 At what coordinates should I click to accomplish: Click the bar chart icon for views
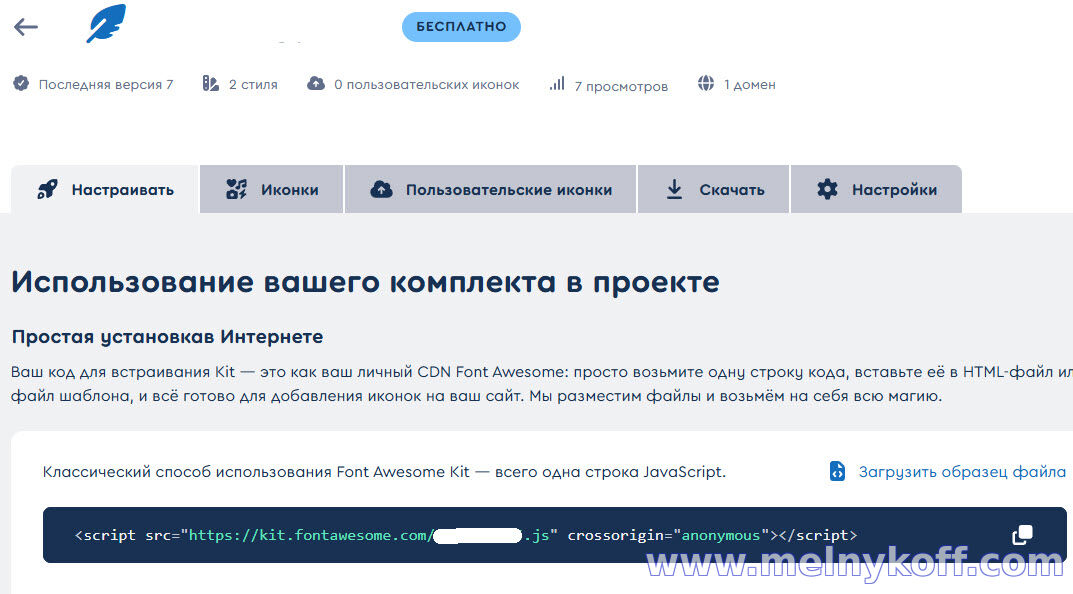pyautogui.click(x=557, y=84)
